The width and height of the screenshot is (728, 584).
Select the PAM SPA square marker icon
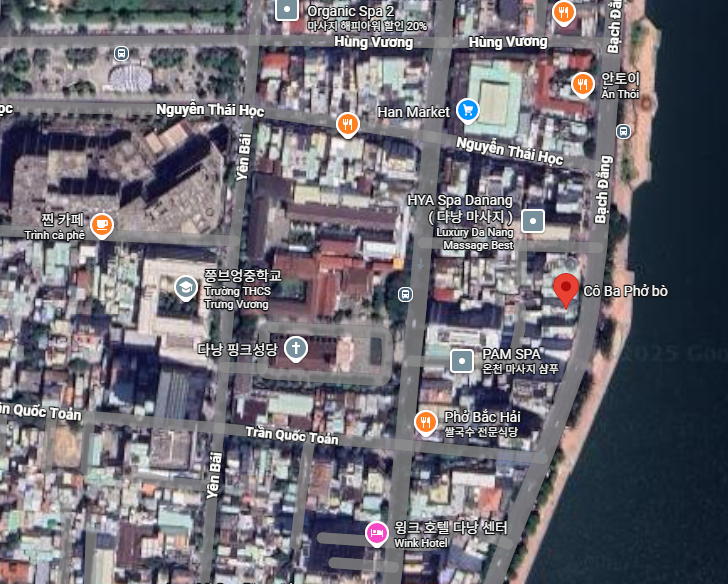(x=461, y=360)
